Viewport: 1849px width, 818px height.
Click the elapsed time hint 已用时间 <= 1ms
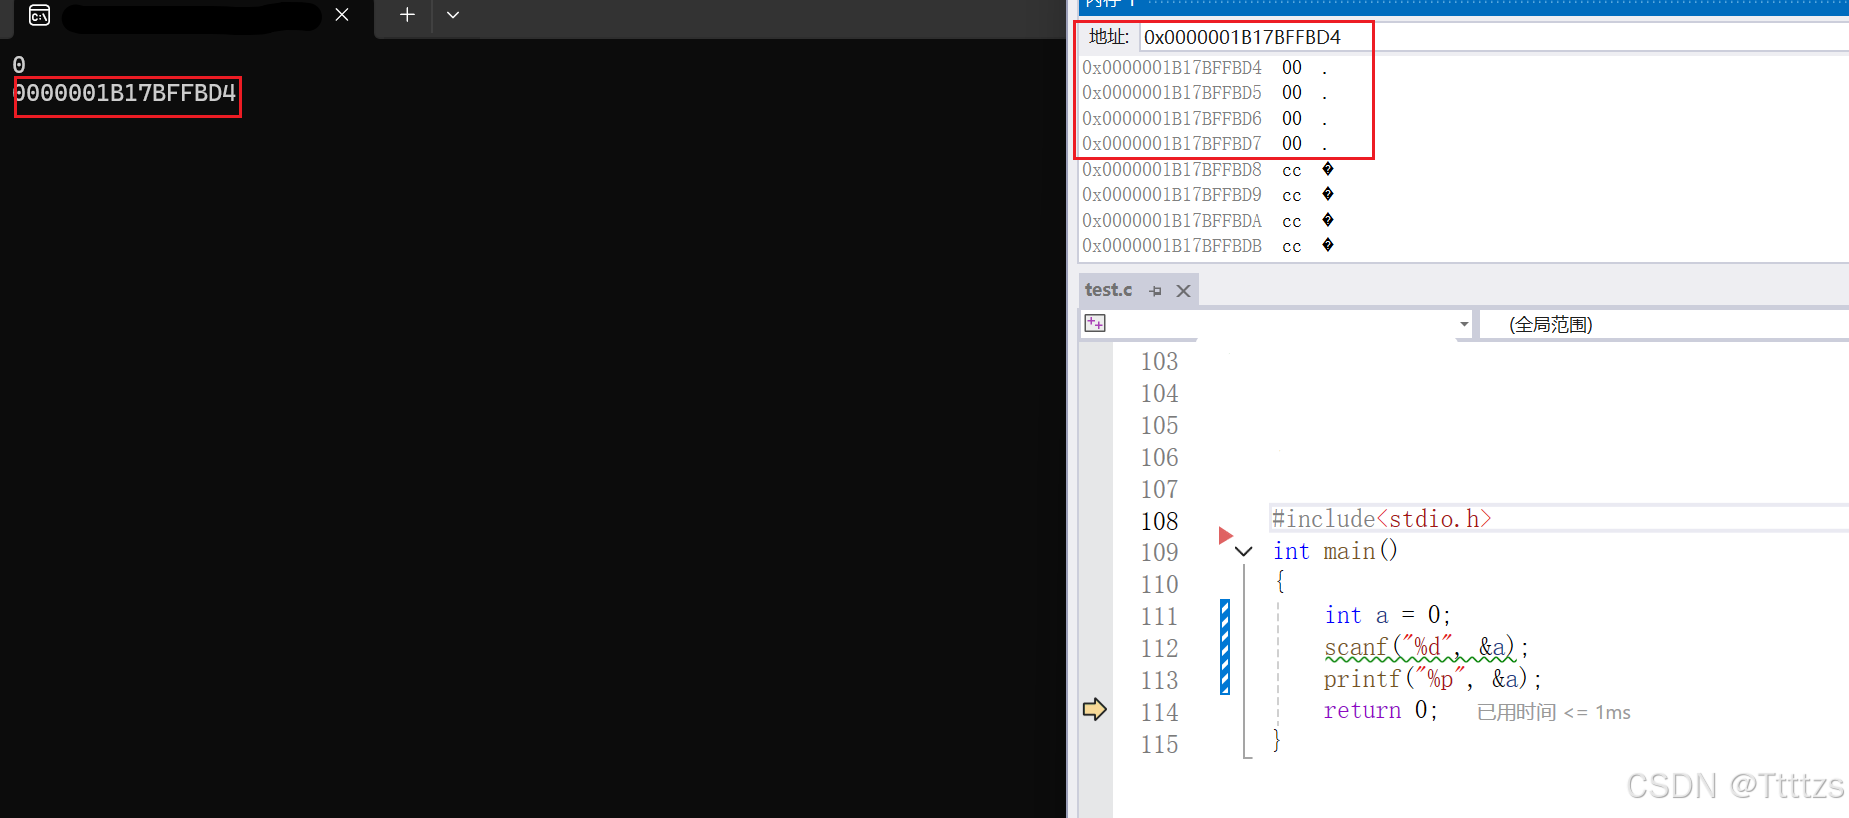point(1553,712)
